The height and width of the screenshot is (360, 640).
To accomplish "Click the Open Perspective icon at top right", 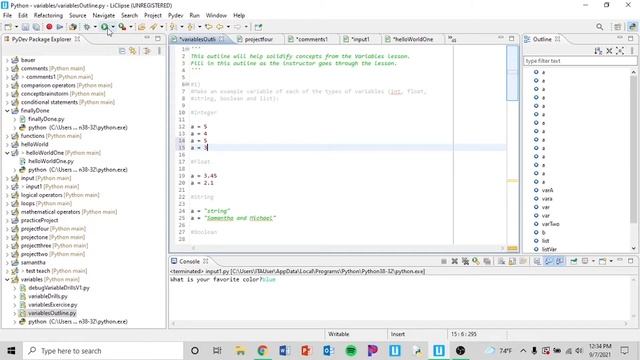I will [x=618, y=27].
